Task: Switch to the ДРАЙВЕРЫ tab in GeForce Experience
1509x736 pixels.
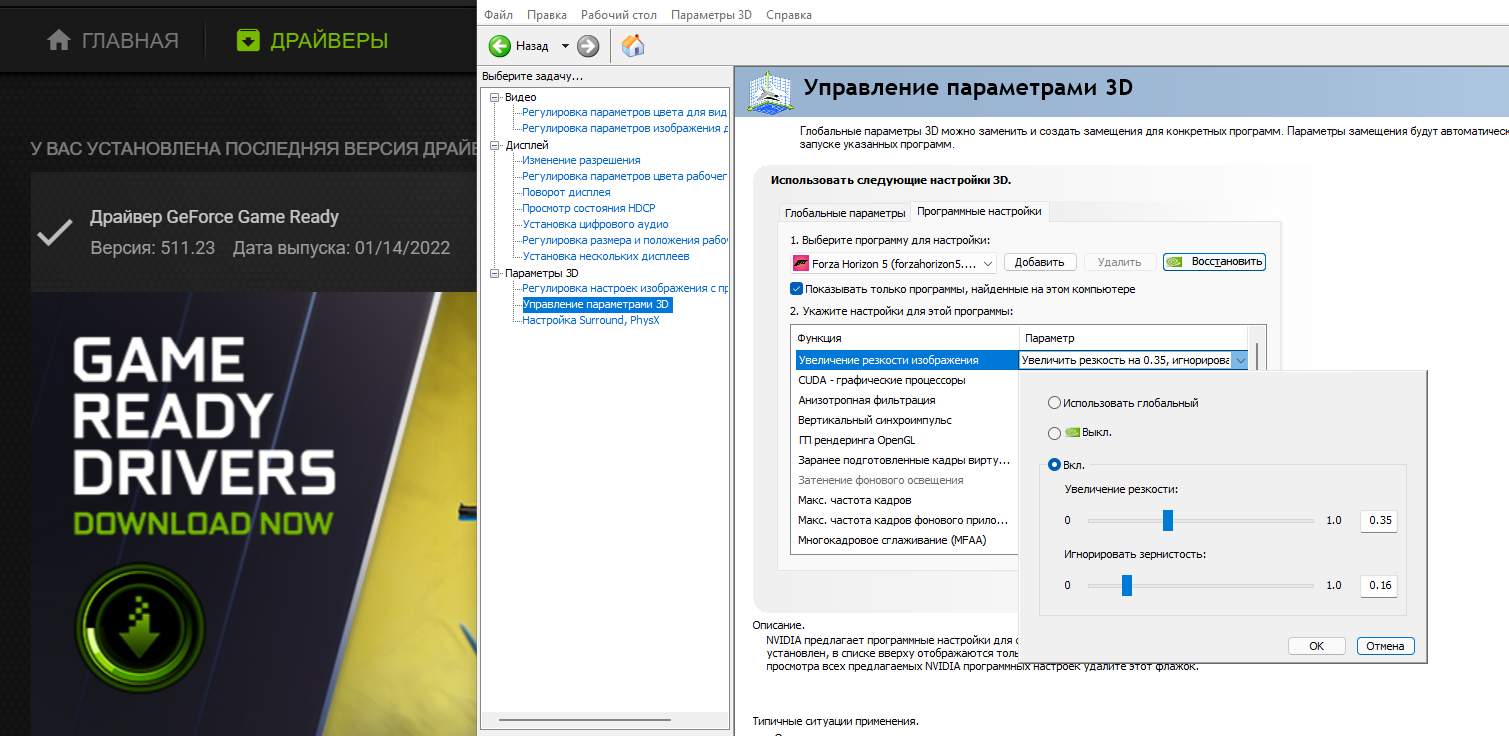Action: point(312,41)
